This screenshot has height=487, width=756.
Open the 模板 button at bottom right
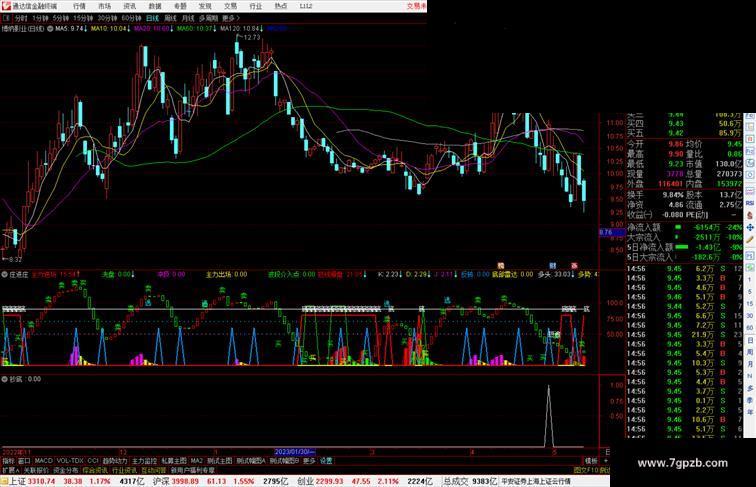(591, 461)
